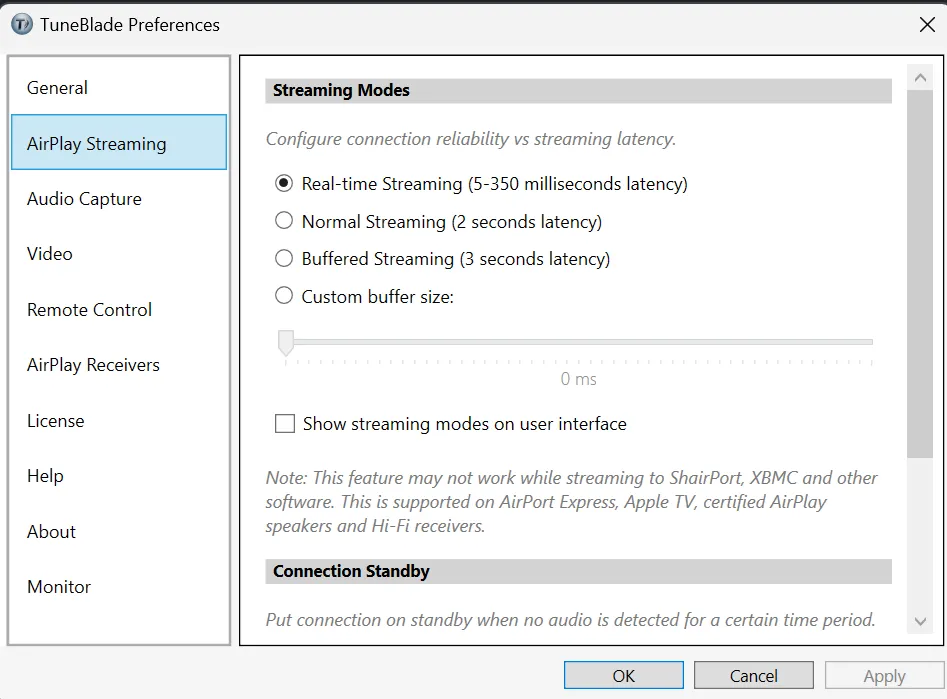Screen dimensions: 947x699
Task: Click the custom buffer size slider thumb
Action: click(x=286, y=343)
